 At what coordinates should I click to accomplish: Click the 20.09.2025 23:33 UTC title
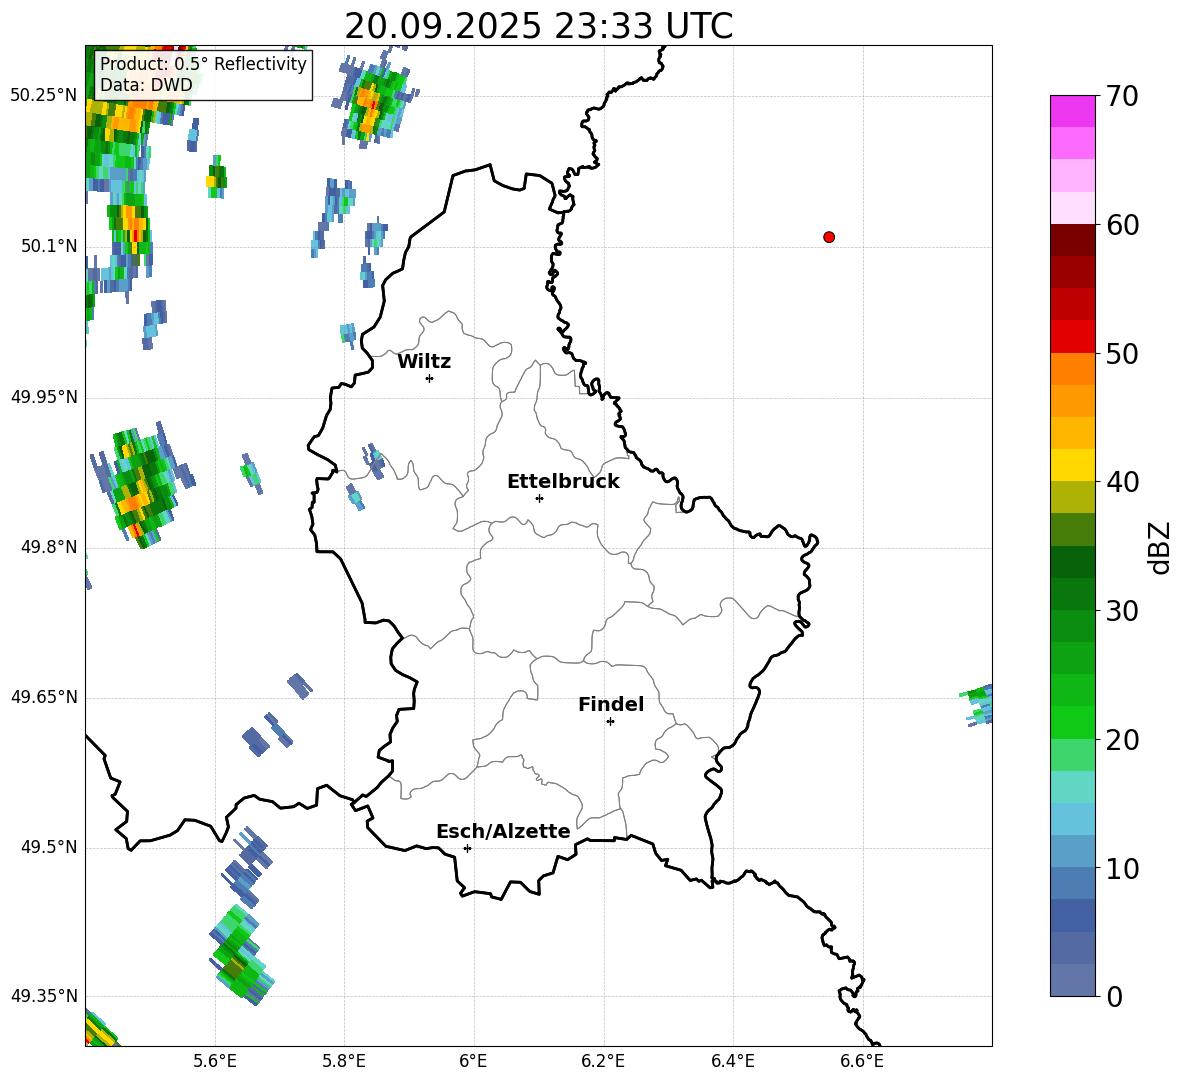[x=538, y=26]
